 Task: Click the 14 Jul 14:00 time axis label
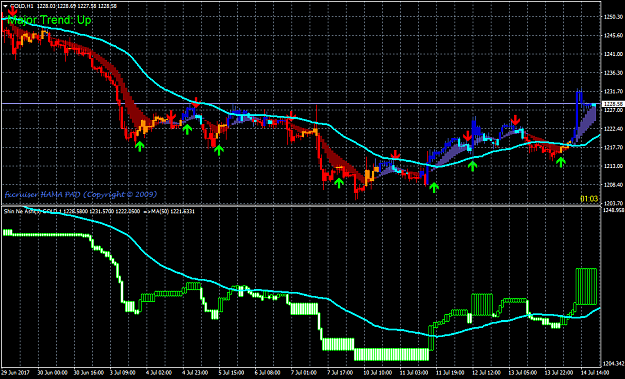click(594, 373)
